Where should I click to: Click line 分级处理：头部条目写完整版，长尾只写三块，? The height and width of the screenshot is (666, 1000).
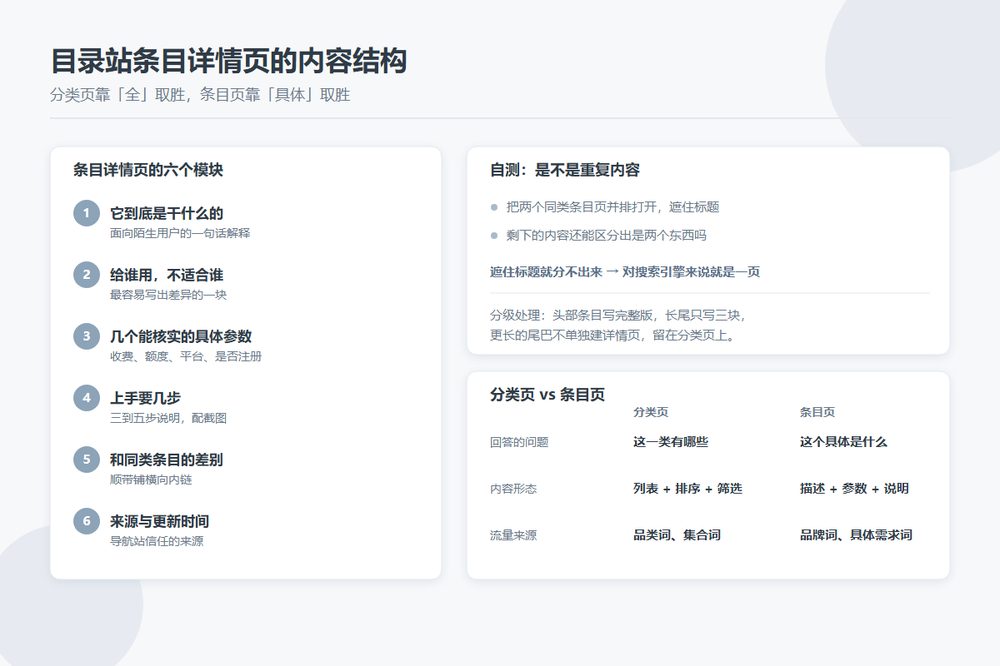(617, 315)
